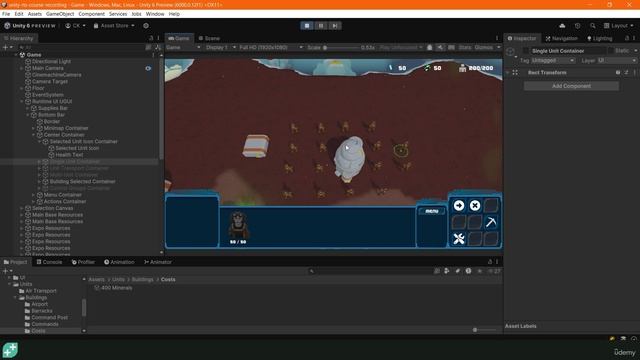
Task: Select Health Text in Hierarchy
Action: pyautogui.click(x=69, y=155)
